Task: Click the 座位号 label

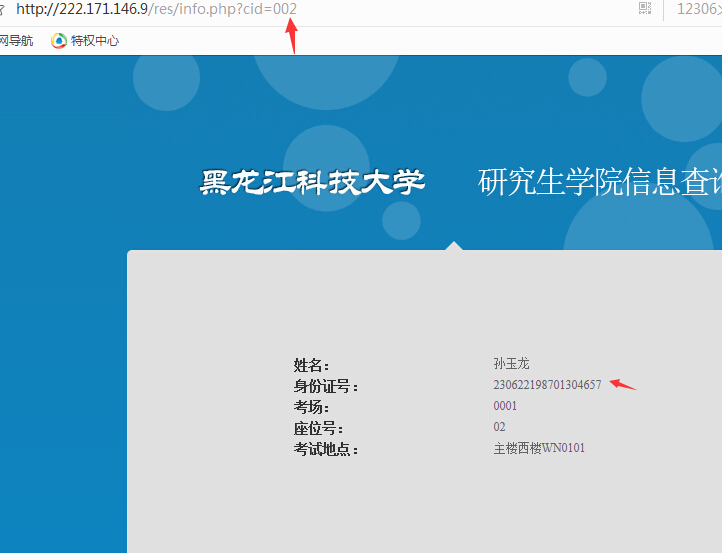Action: [x=319, y=428]
